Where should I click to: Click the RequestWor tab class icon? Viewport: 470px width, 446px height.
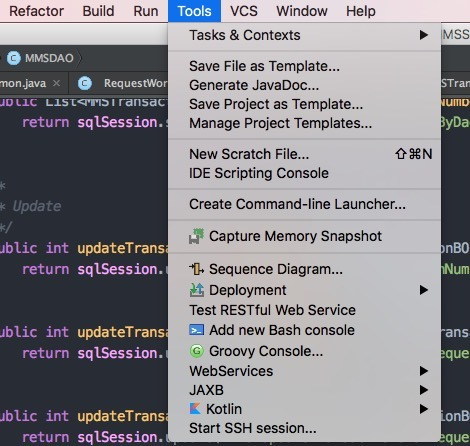click(x=85, y=83)
